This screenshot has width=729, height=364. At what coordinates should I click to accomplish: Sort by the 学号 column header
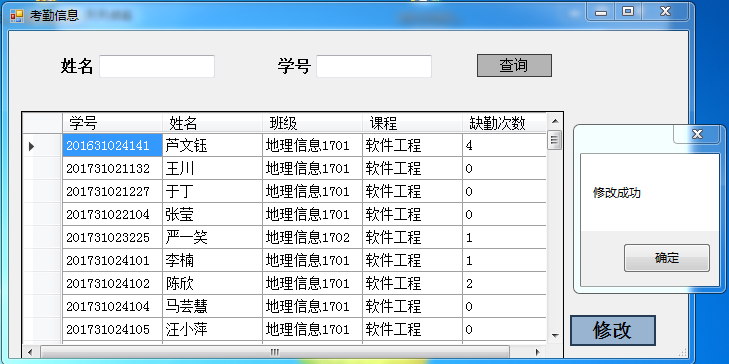pos(113,123)
